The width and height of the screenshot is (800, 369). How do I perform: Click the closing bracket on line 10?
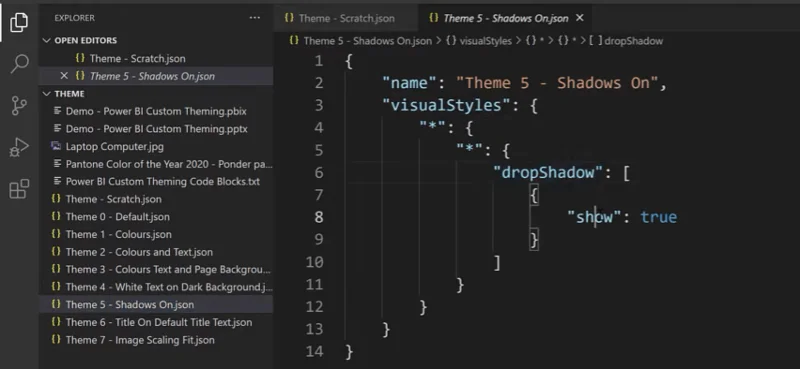497,262
